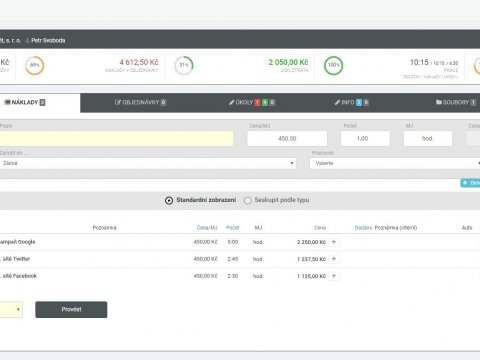Switch to the Úkoly tab
Viewport: 480px width, 360px height.
pos(252,102)
